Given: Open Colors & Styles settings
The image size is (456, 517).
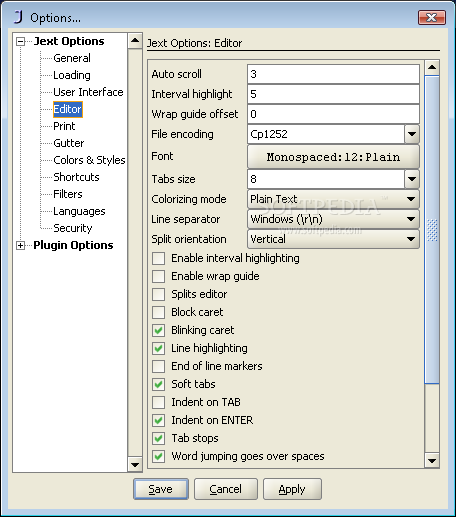Looking at the screenshot, I should tap(89, 160).
